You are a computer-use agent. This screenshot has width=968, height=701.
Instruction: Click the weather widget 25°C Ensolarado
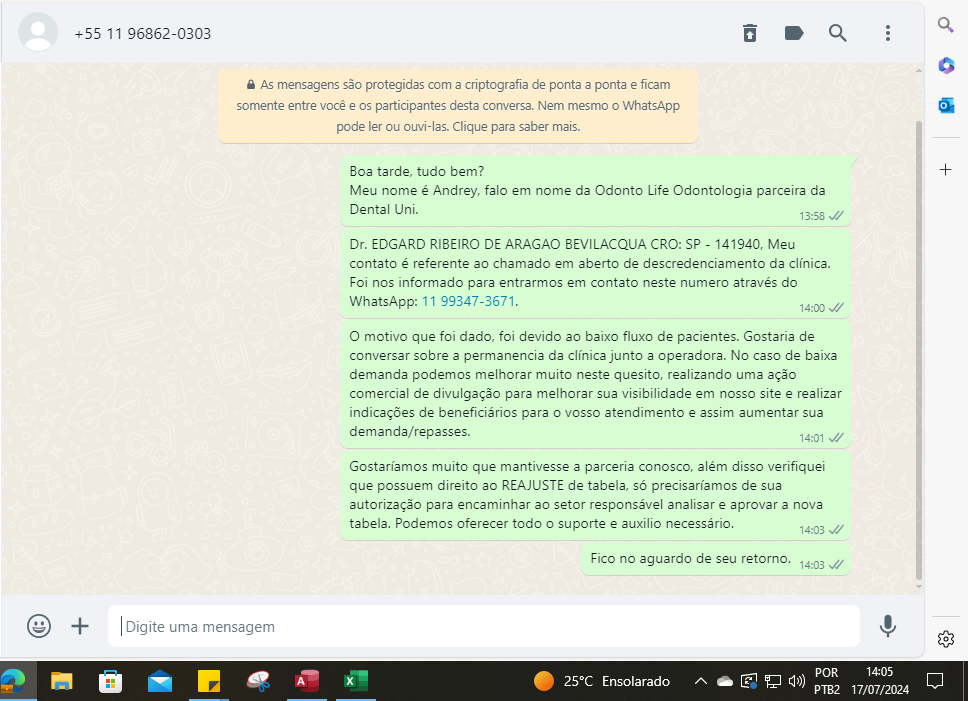point(602,681)
